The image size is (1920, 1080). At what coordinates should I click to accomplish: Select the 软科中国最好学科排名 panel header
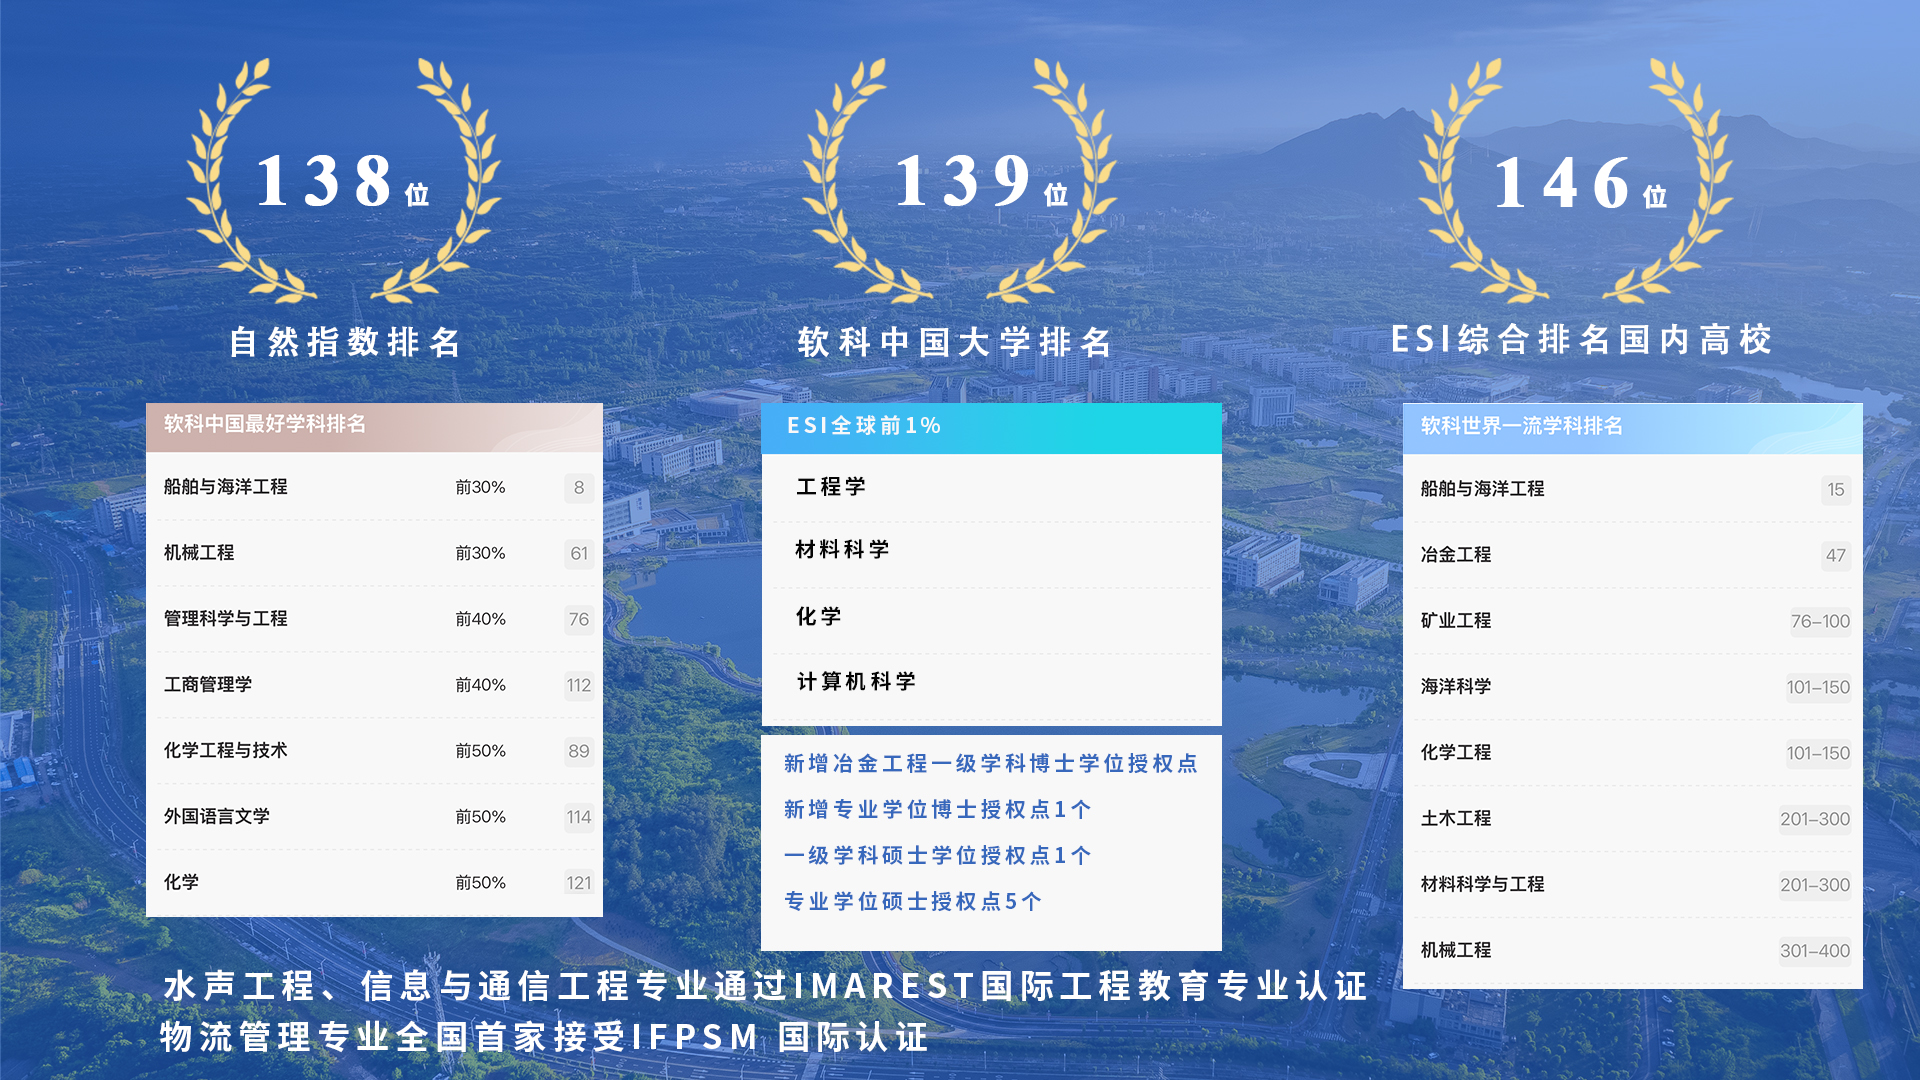tap(374, 426)
